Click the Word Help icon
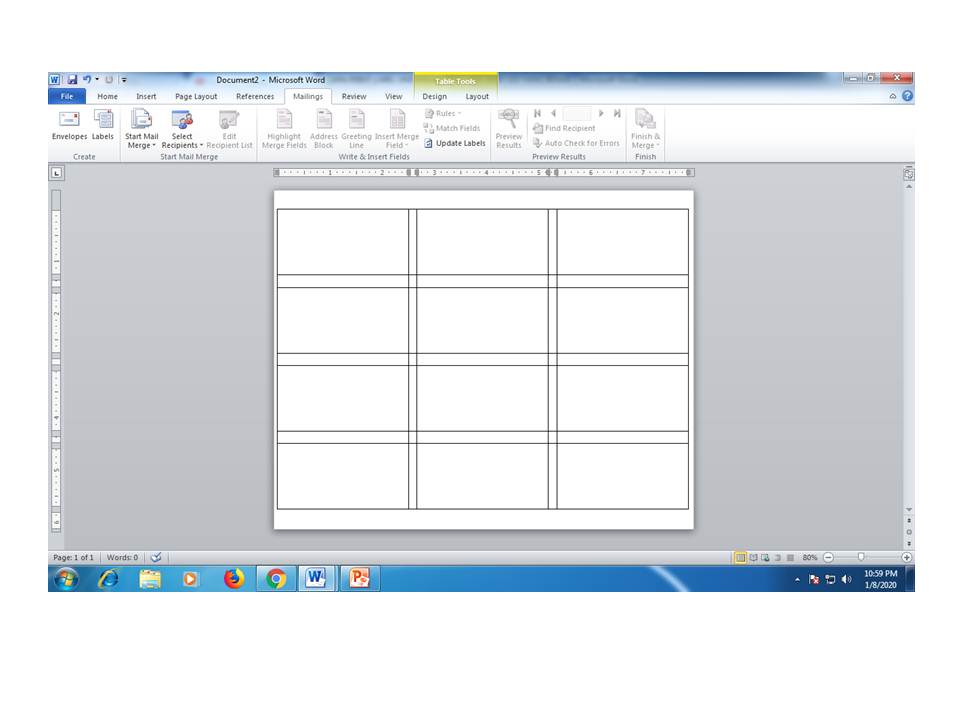The width and height of the screenshot is (960, 720). pos(907,96)
